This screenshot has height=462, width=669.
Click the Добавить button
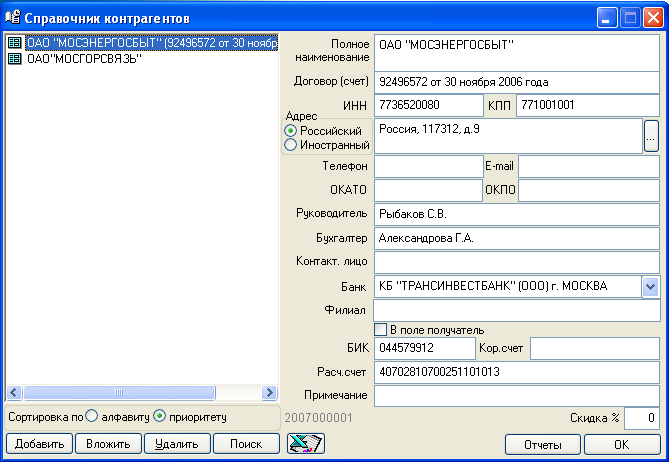tap(39, 444)
